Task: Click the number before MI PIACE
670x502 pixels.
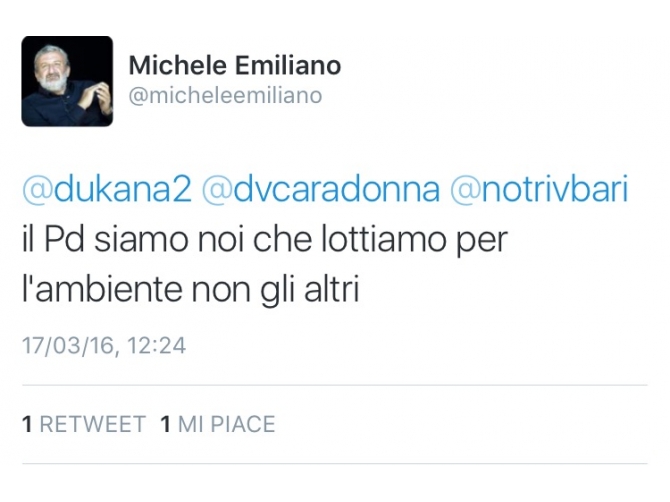Action: (x=166, y=424)
